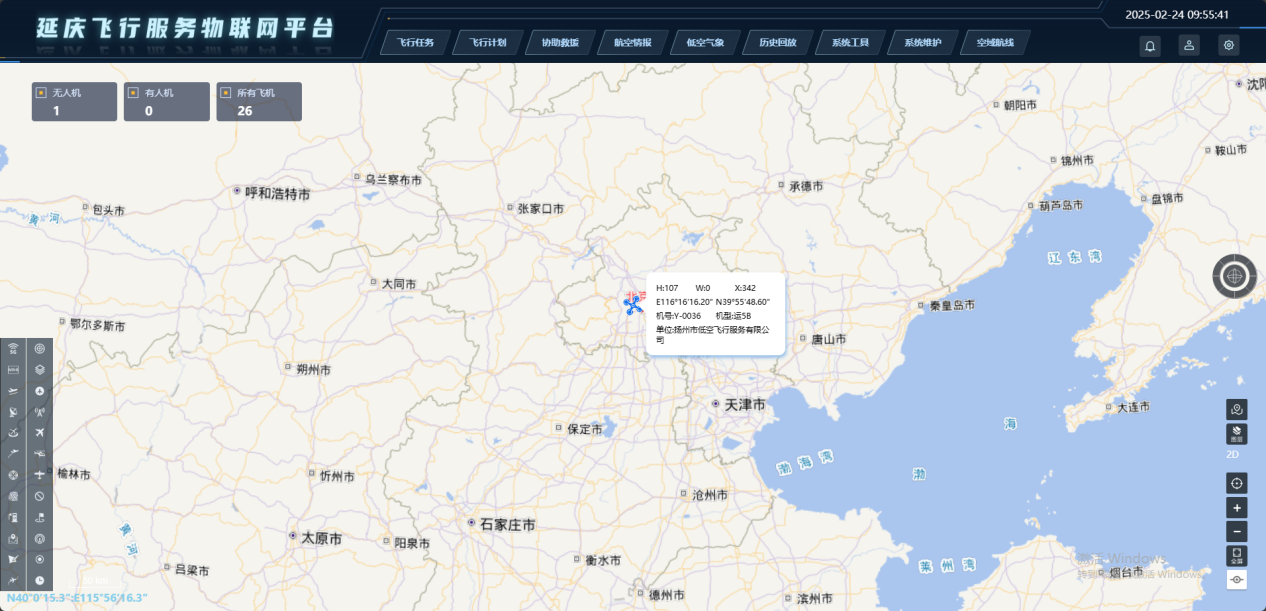
Task: Click the aircraft marker on the map
Action: pos(632,304)
